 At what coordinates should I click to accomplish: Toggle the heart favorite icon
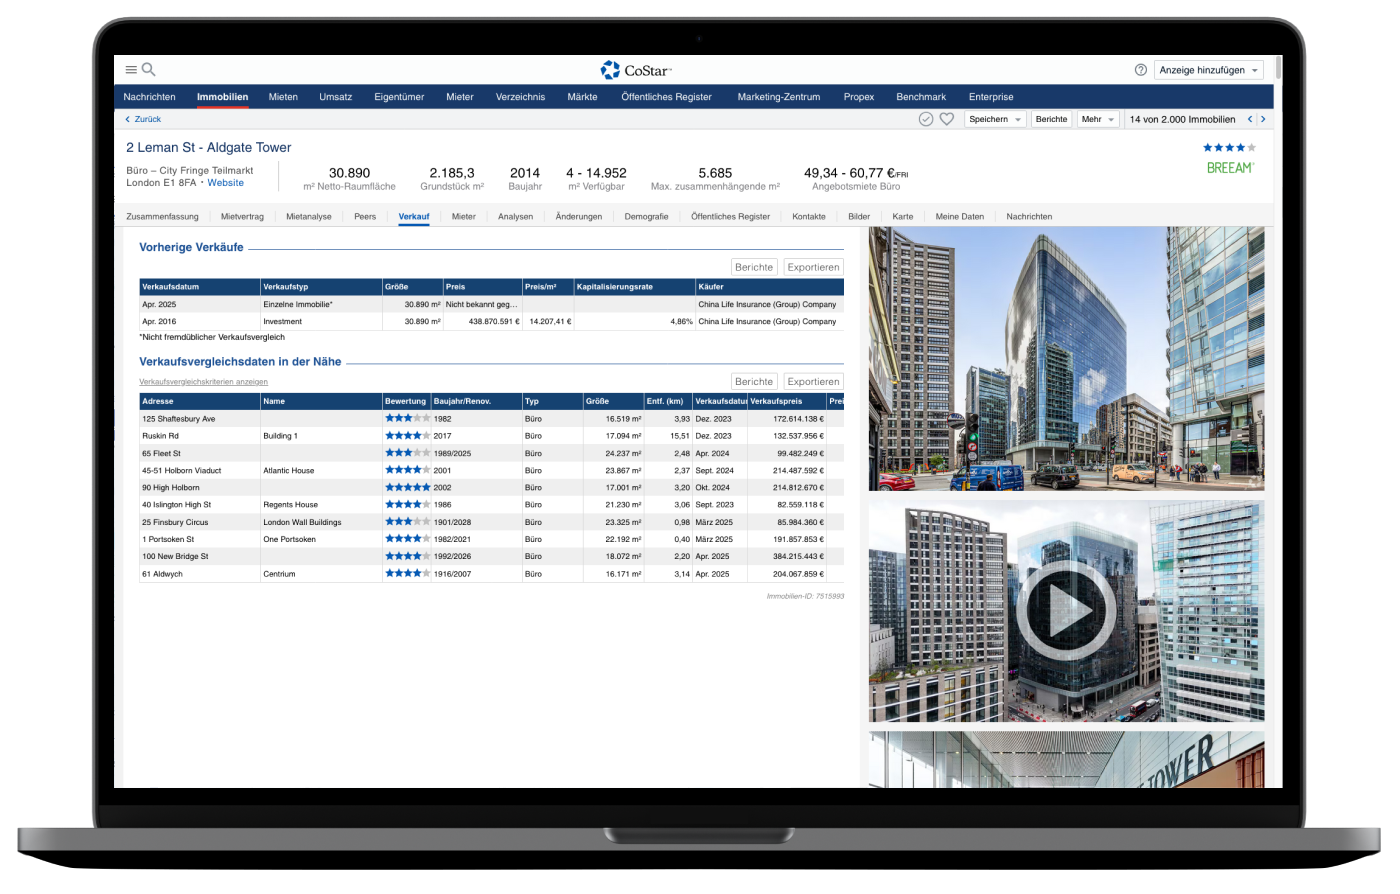coord(946,119)
